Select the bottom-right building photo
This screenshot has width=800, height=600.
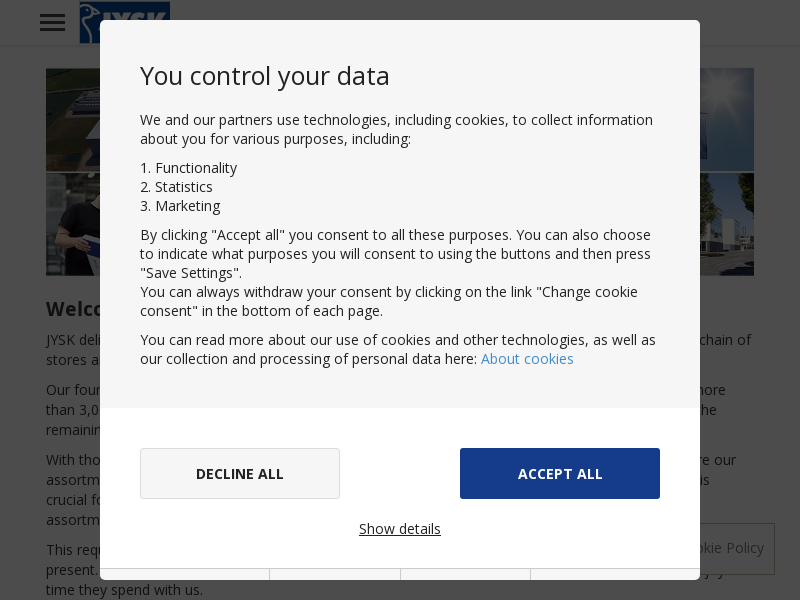[727, 224]
